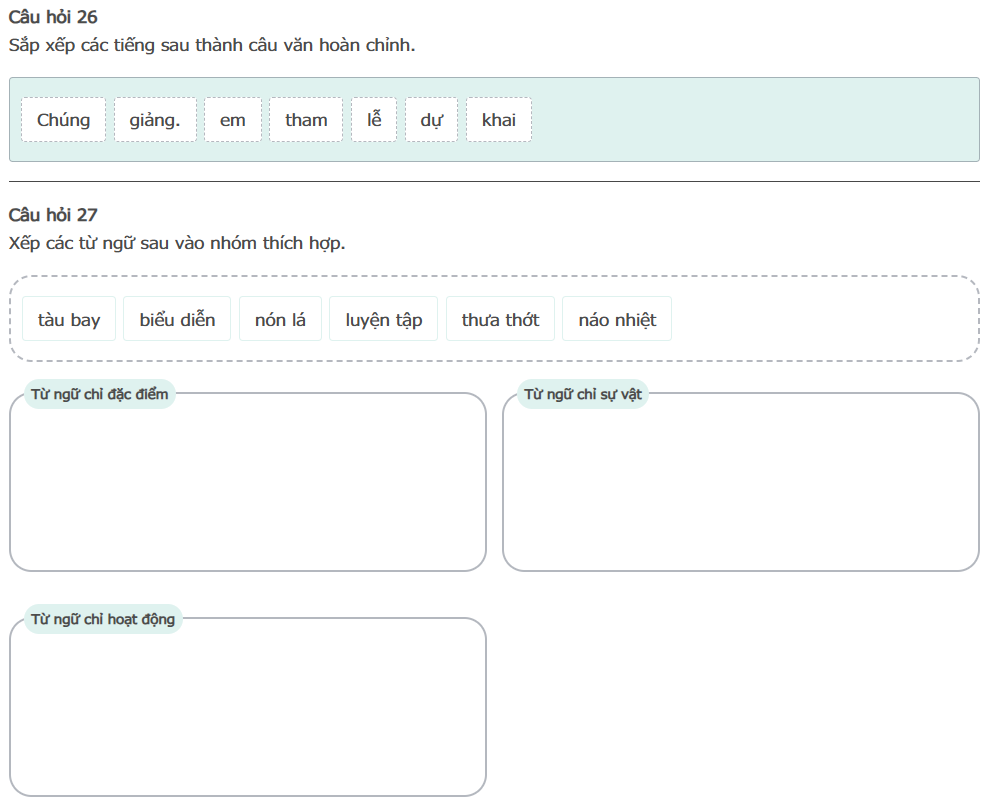Click the 'biểu diễn' word card

[177, 319]
